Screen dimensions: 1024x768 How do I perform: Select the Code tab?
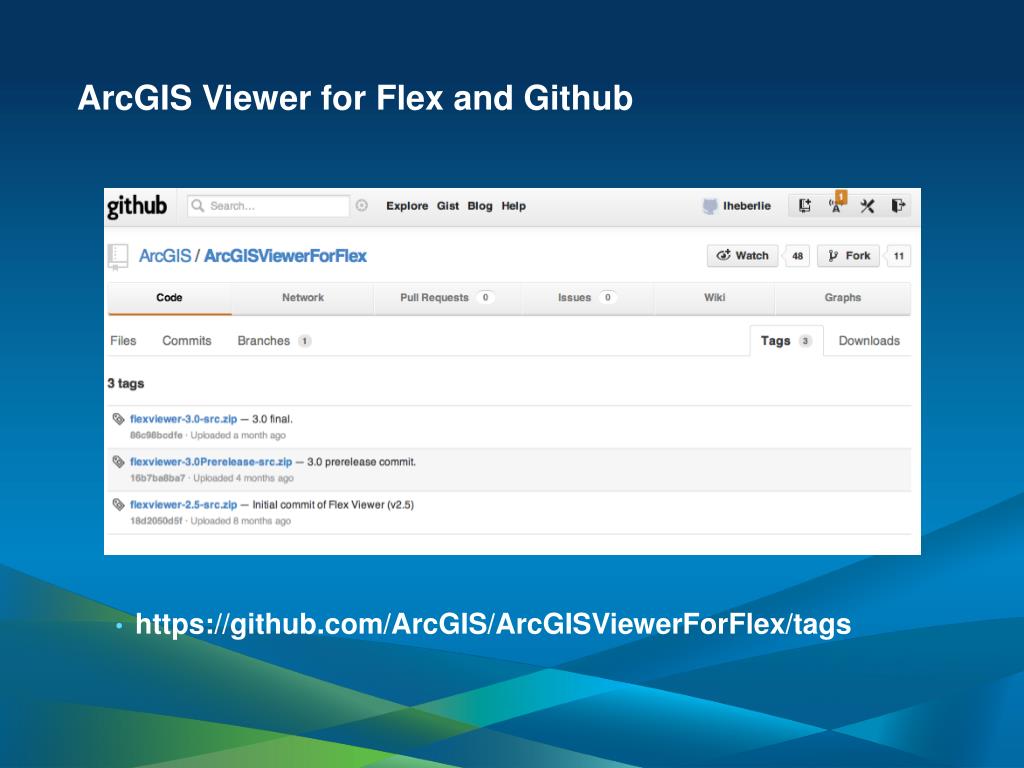169,298
